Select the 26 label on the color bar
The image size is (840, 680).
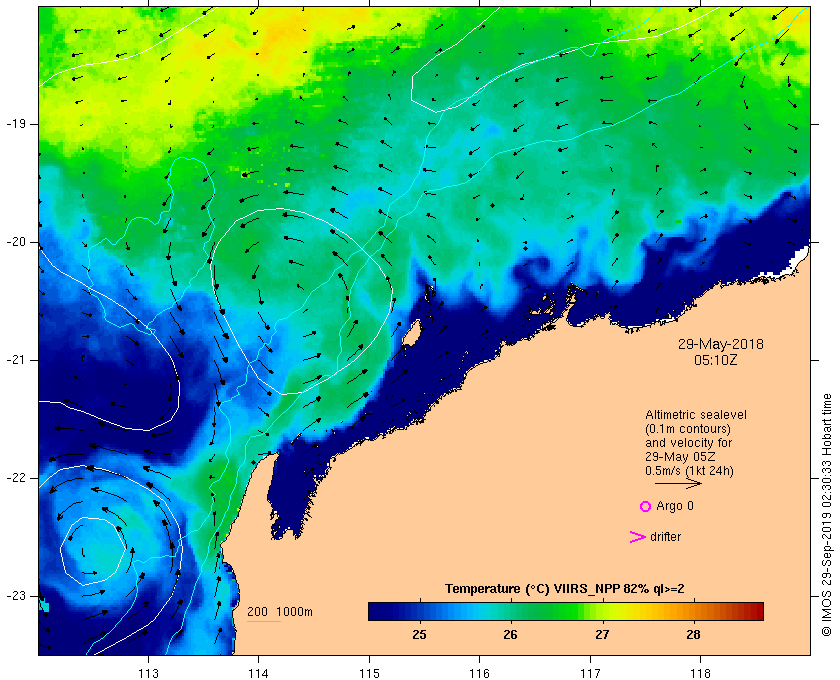pyautogui.click(x=511, y=635)
